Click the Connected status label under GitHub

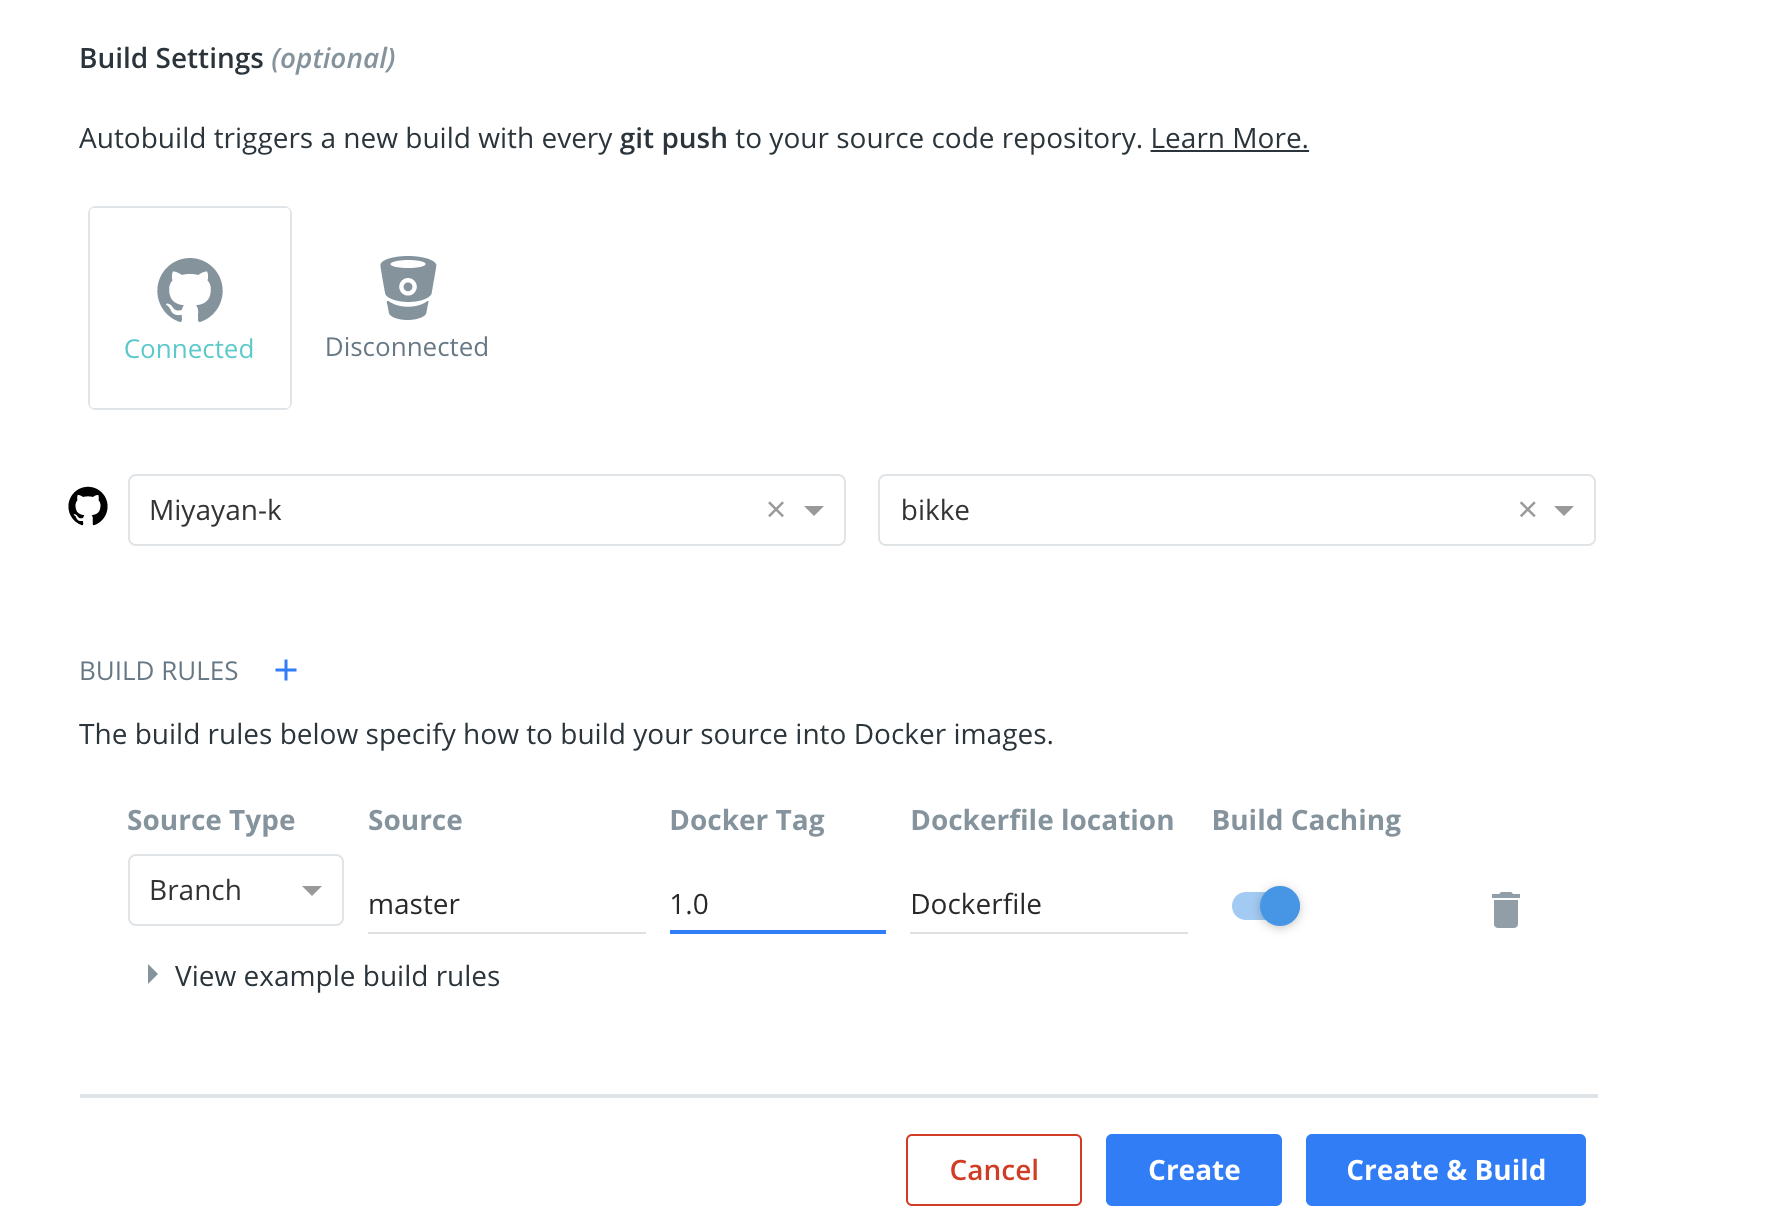point(189,349)
